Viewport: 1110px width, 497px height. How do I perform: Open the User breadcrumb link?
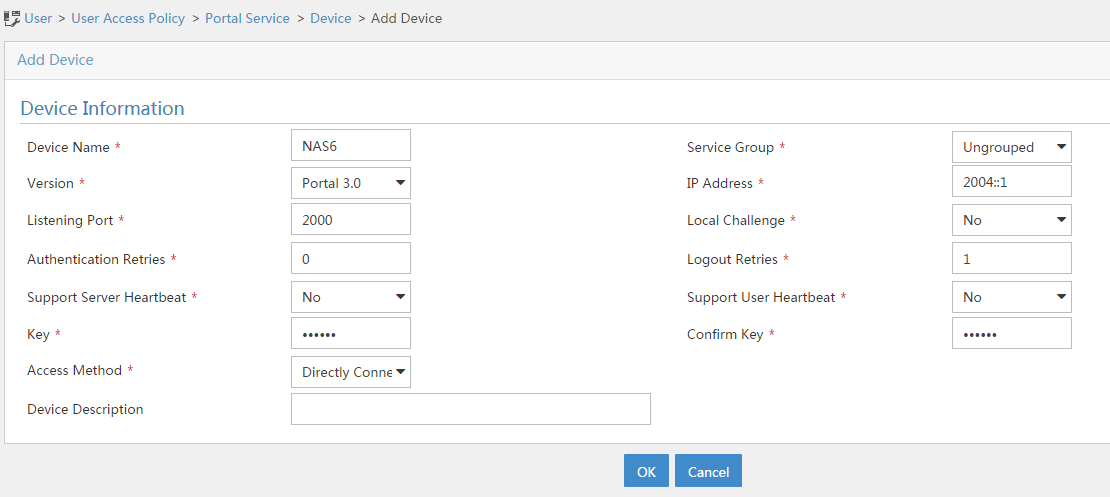38,18
